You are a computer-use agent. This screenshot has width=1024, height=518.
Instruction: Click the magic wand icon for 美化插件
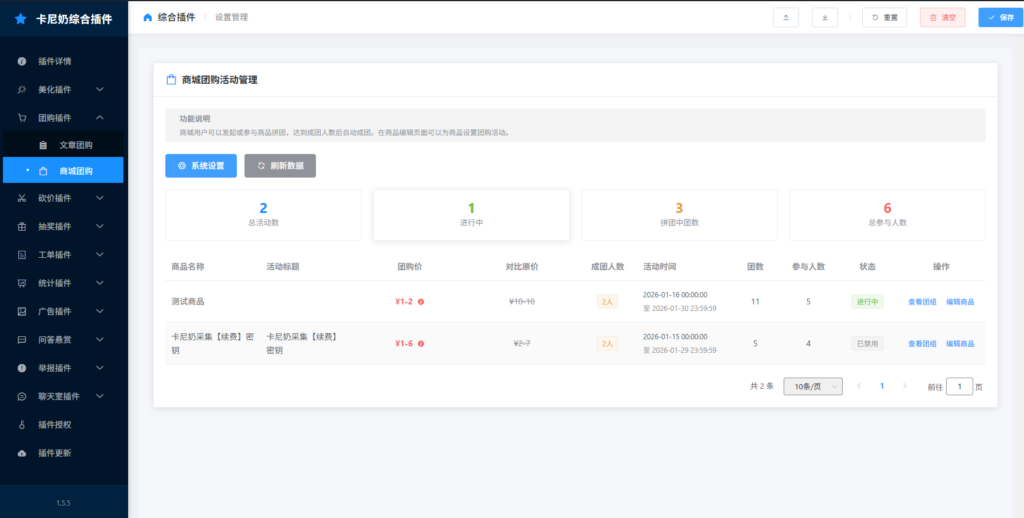tap(22, 89)
